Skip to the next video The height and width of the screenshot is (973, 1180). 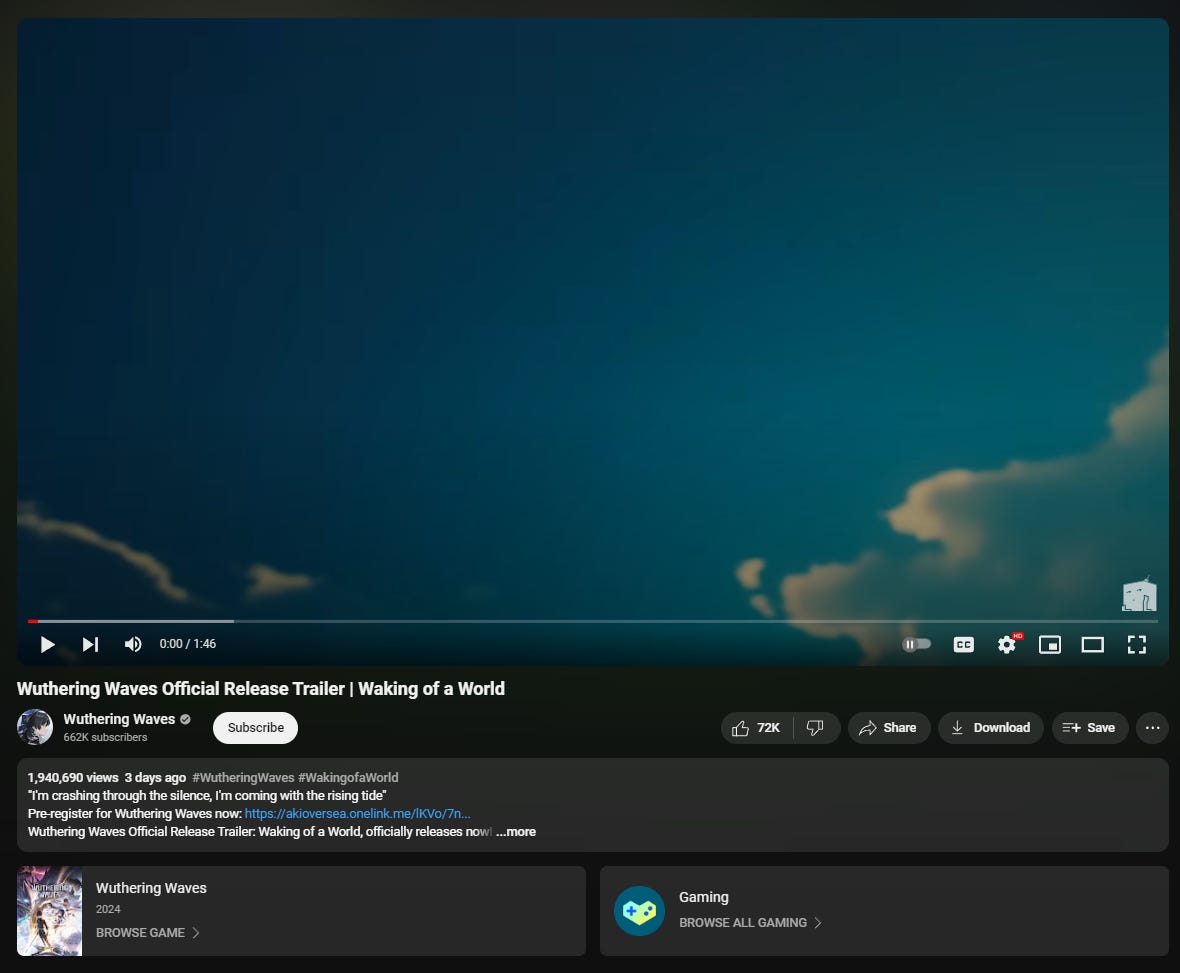[90, 644]
